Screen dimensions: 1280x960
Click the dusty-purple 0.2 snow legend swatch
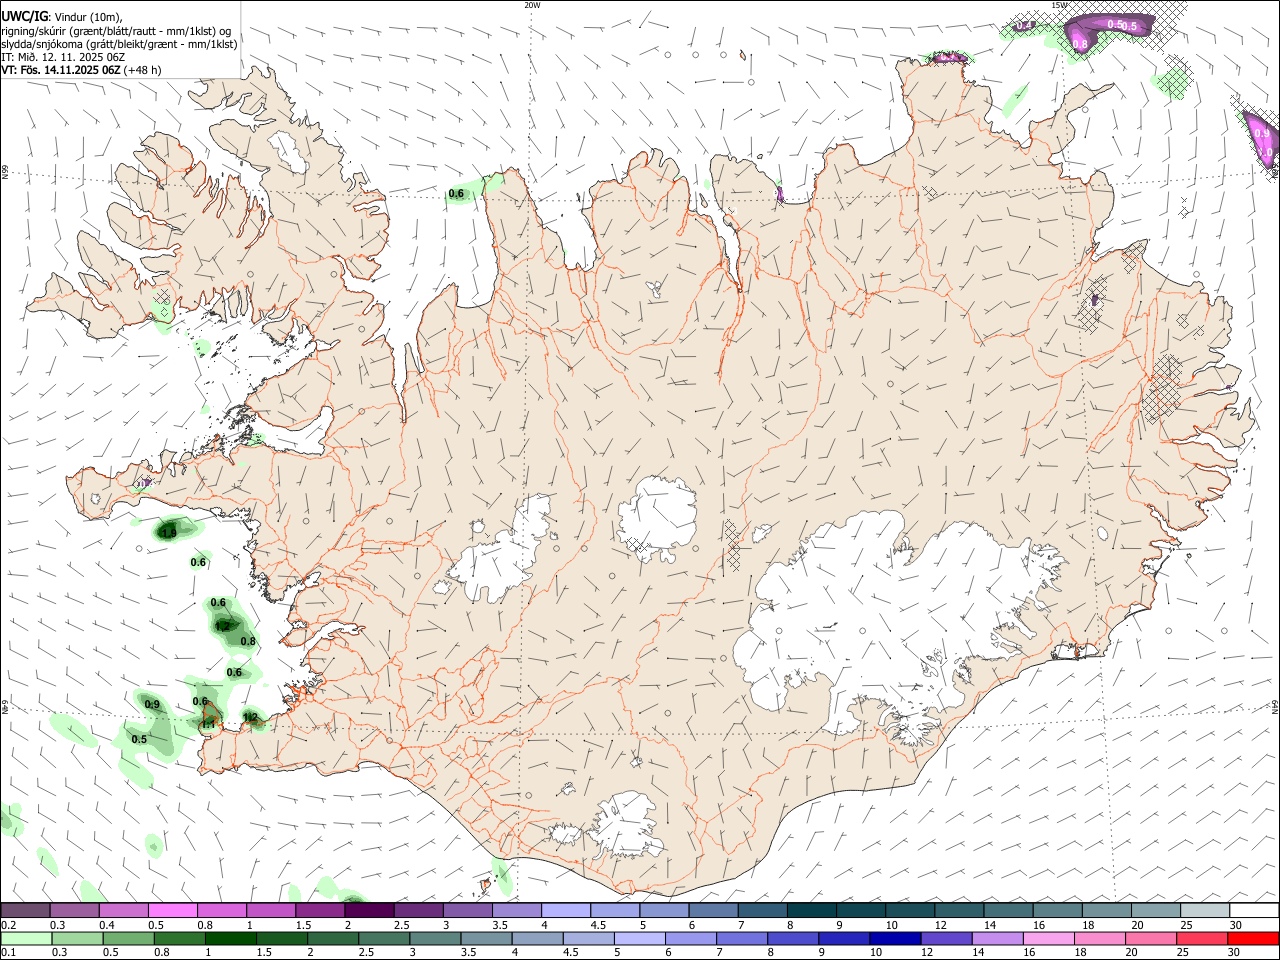[x=25, y=911]
